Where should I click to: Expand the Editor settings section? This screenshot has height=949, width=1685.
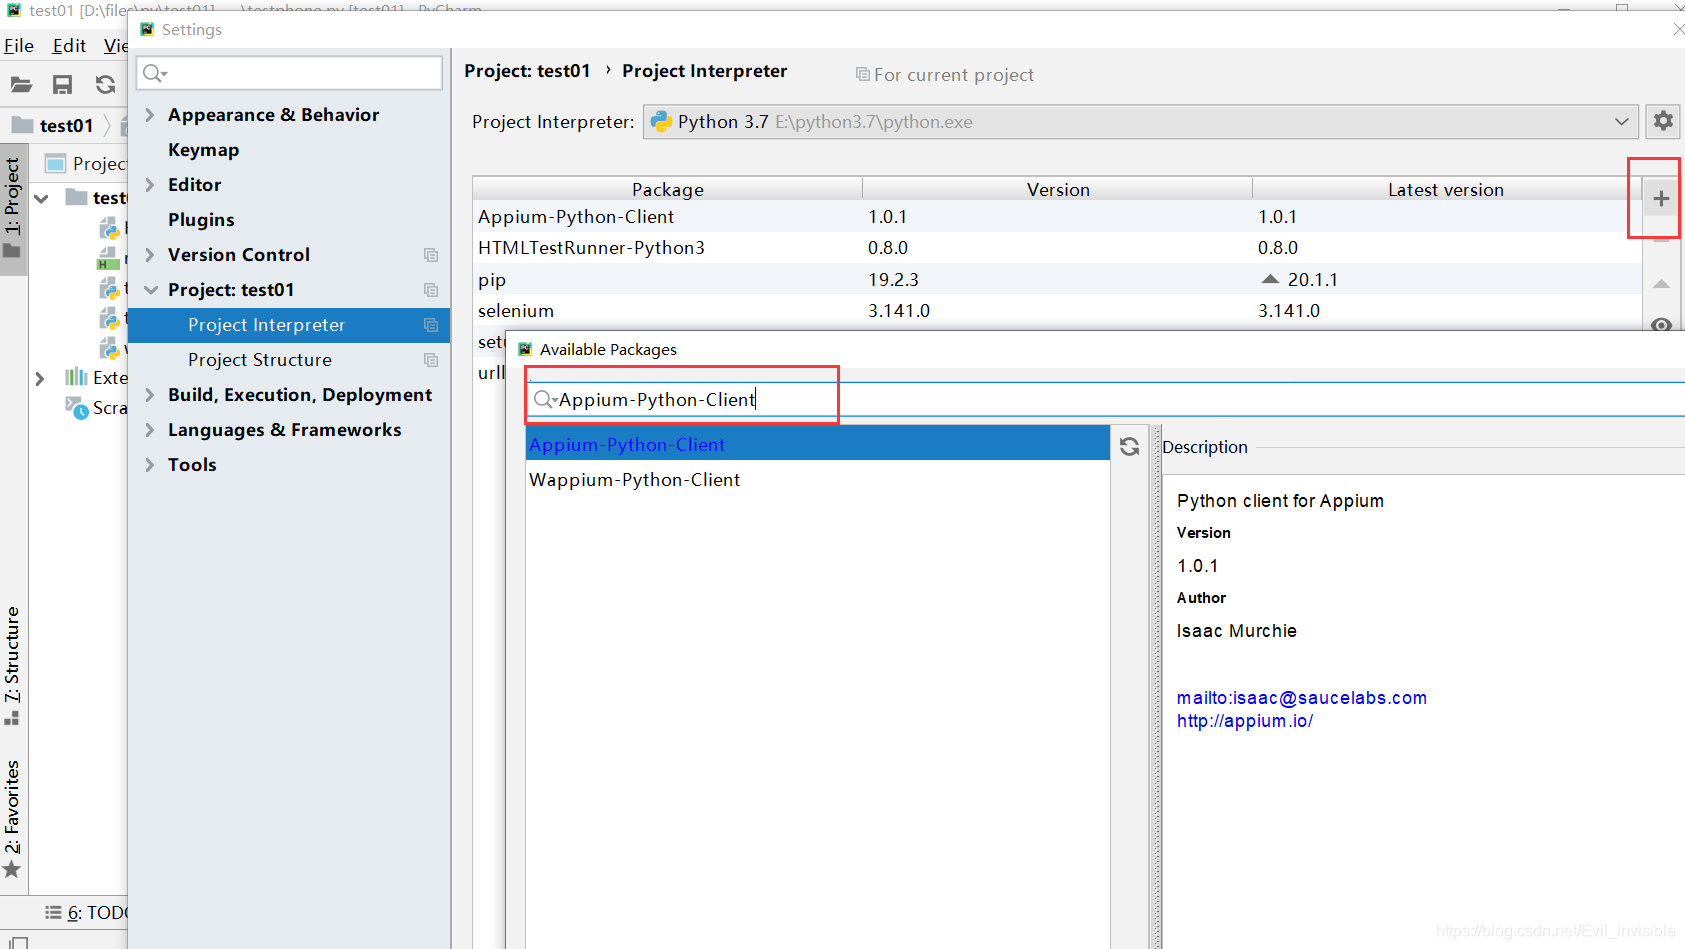coord(150,185)
